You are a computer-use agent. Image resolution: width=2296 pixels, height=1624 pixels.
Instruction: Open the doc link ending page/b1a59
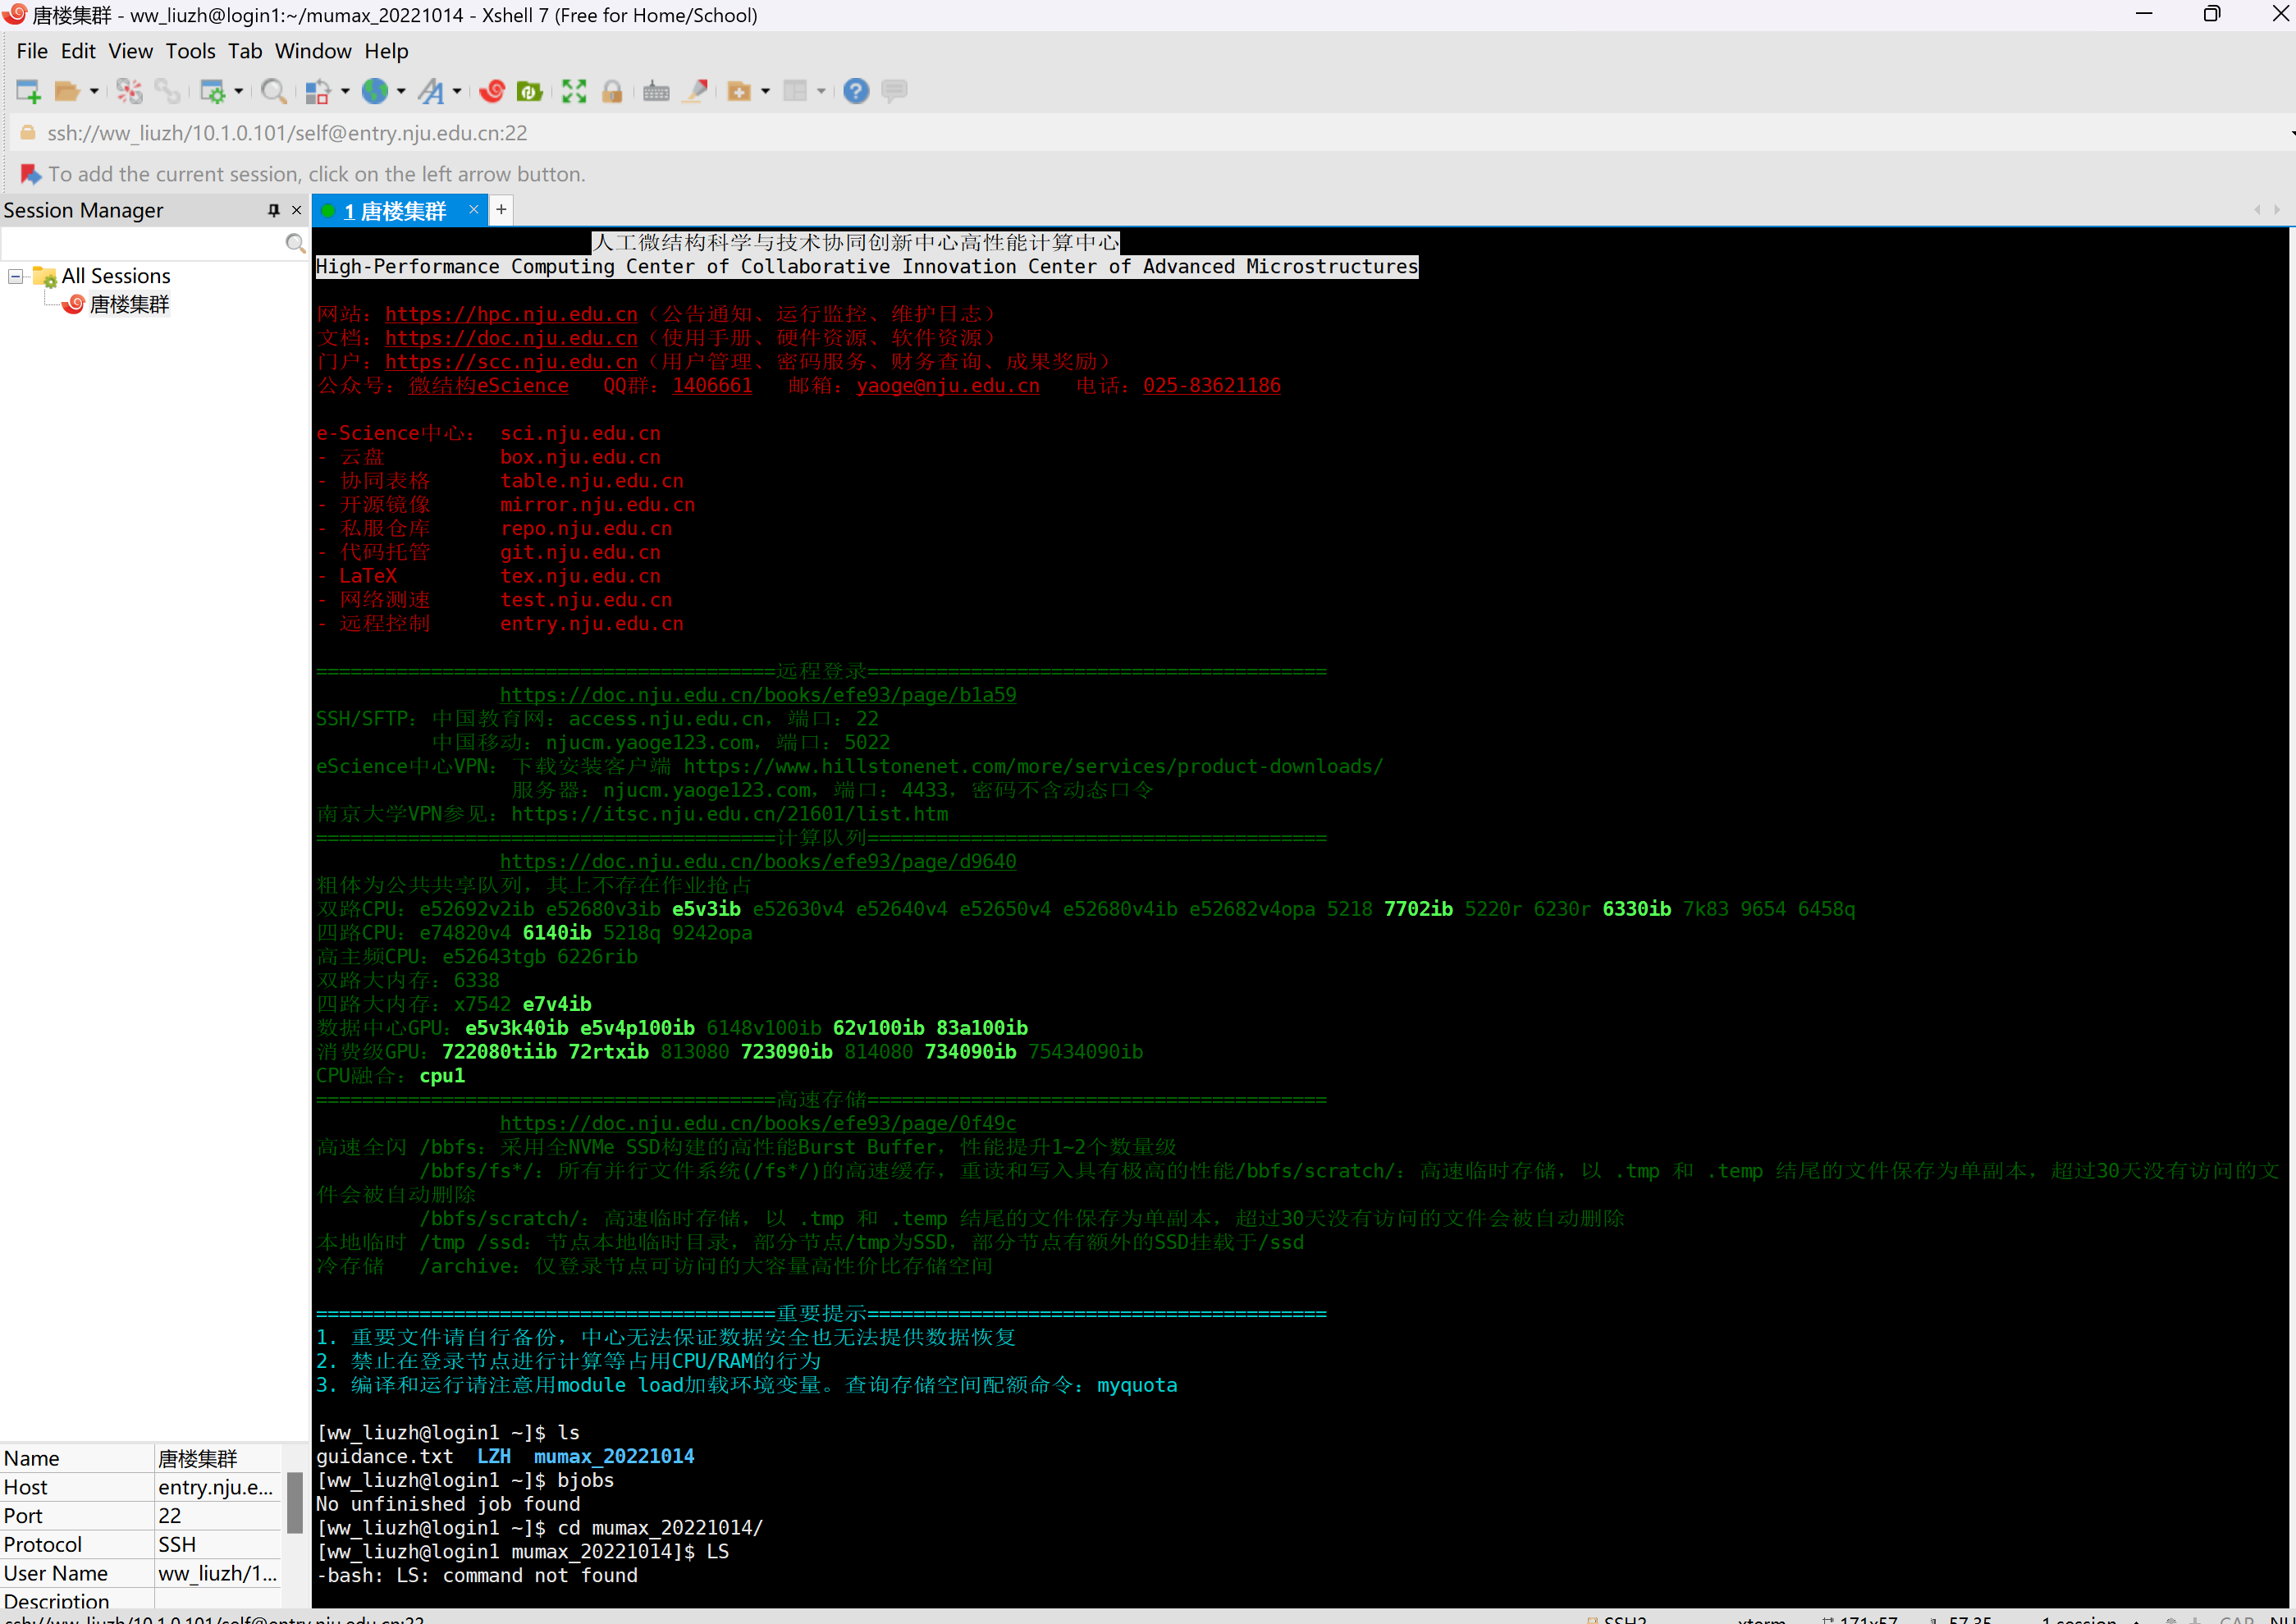pos(758,695)
